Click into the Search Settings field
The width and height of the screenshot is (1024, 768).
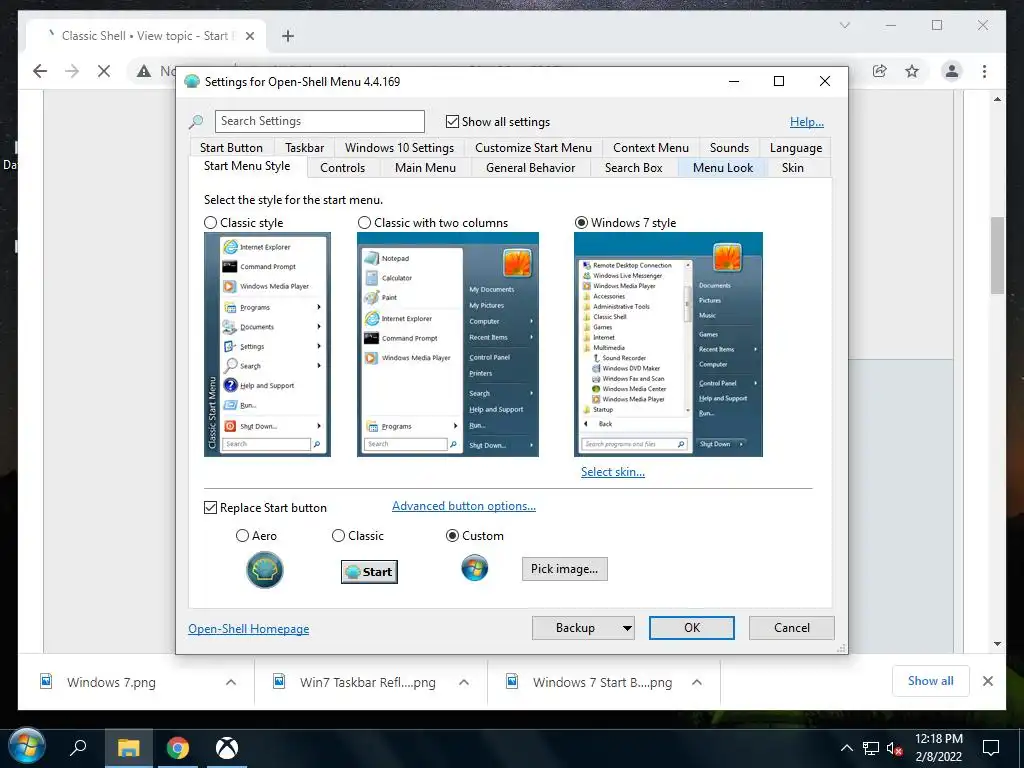point(319,121)
